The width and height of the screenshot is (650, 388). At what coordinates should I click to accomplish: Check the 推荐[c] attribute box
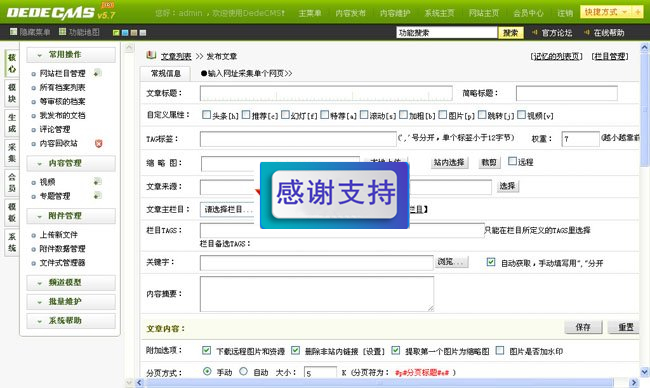(246, 114)
